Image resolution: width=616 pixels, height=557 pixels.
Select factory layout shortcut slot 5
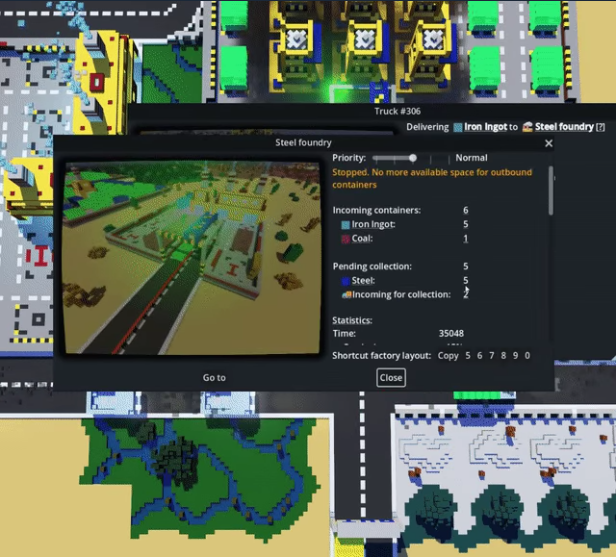468,356
